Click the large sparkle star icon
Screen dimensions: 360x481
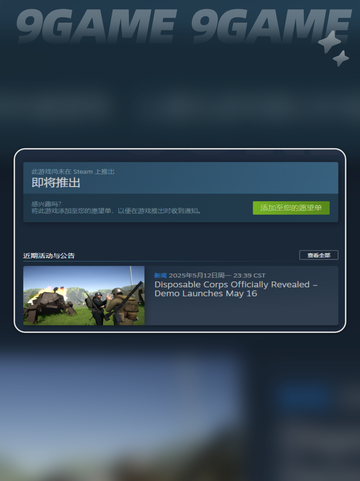329,41
